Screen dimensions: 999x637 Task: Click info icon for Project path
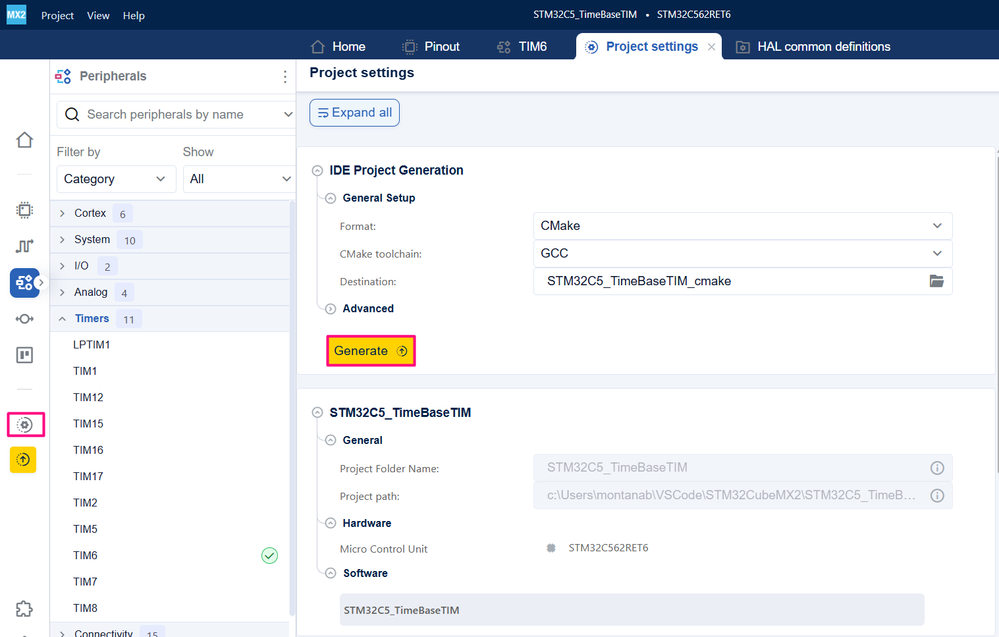coord(937,496)
